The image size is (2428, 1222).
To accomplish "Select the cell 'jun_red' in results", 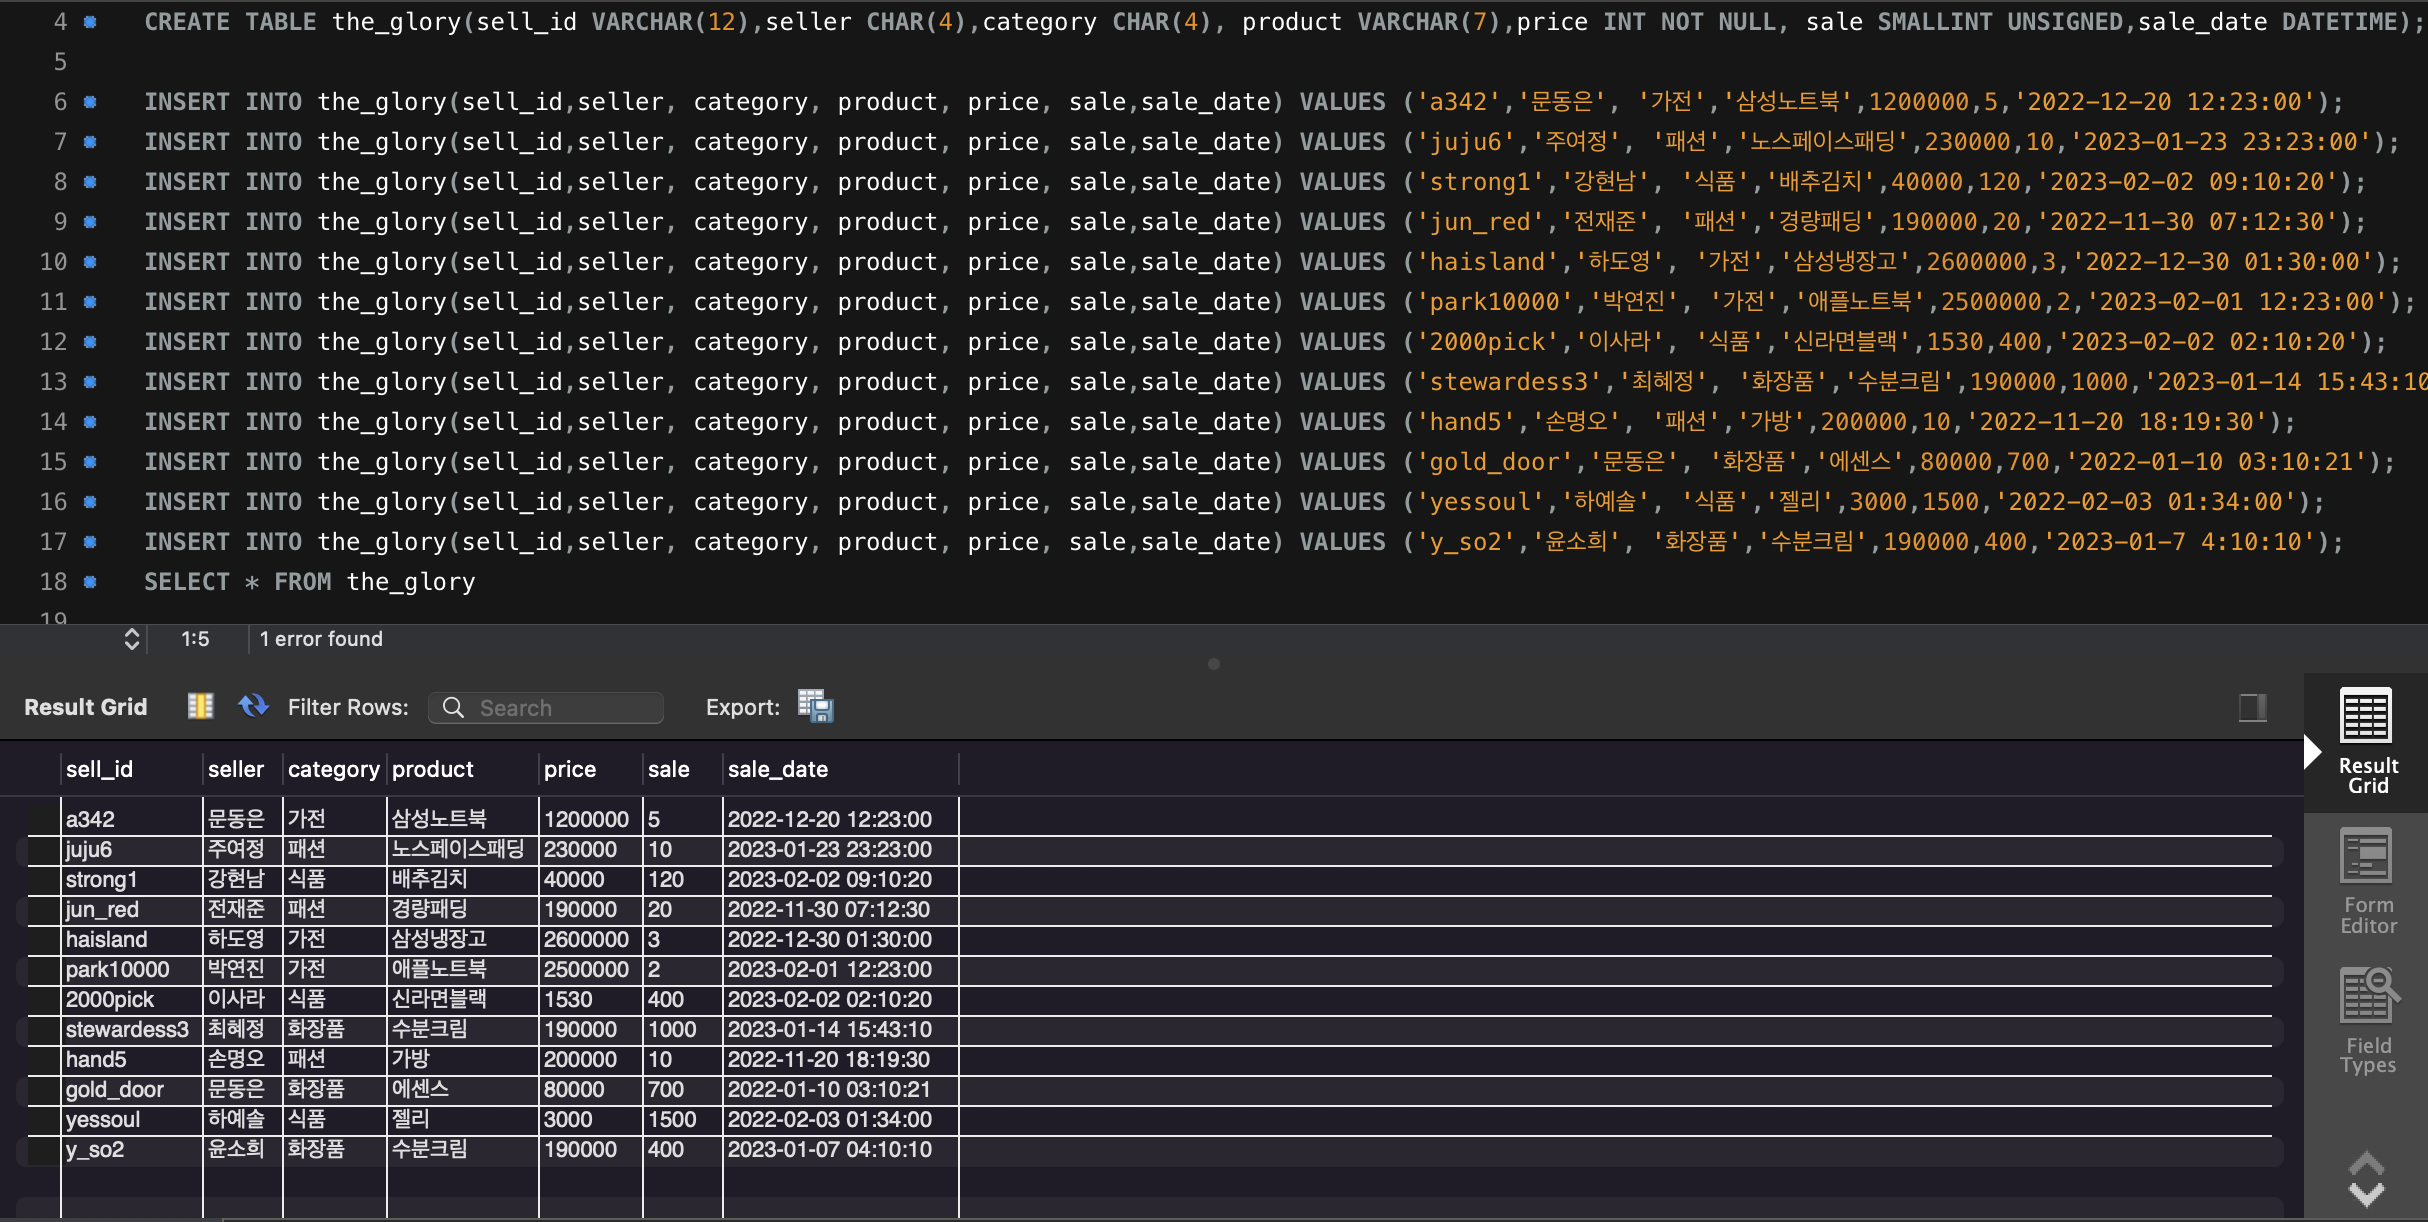I will click(x=131, y=909).
